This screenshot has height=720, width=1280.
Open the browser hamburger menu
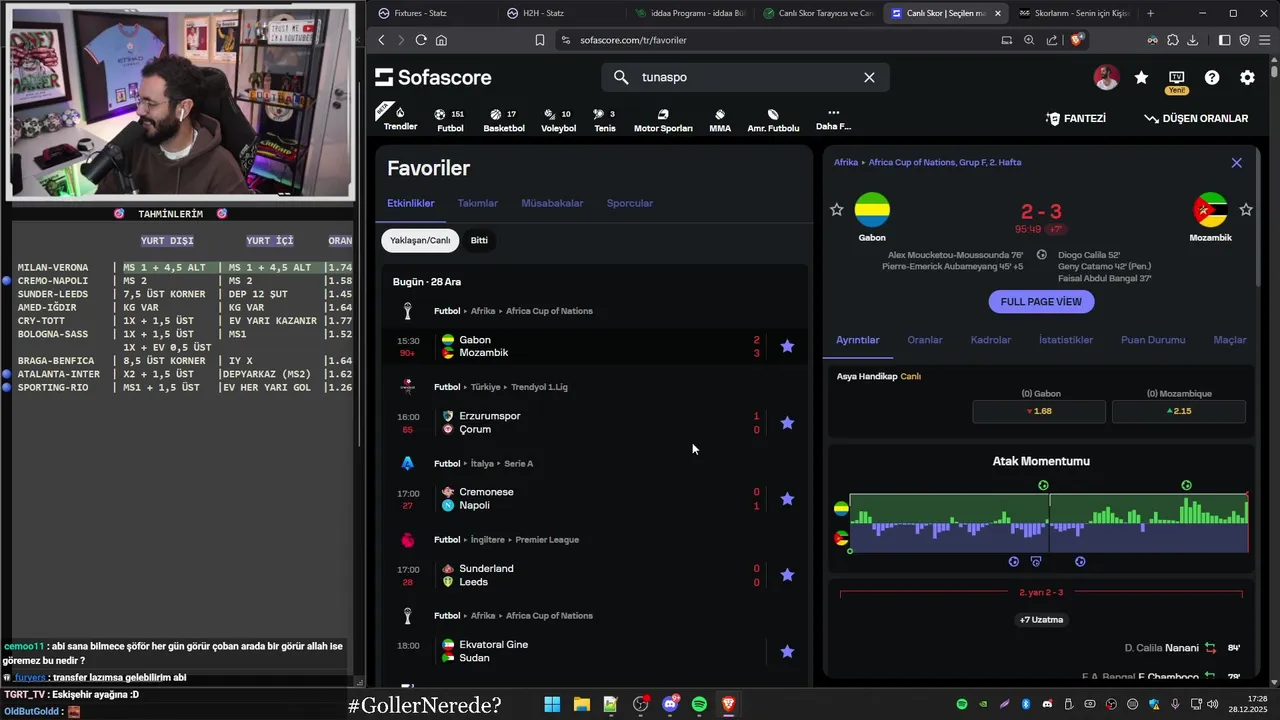point(1265,40)
